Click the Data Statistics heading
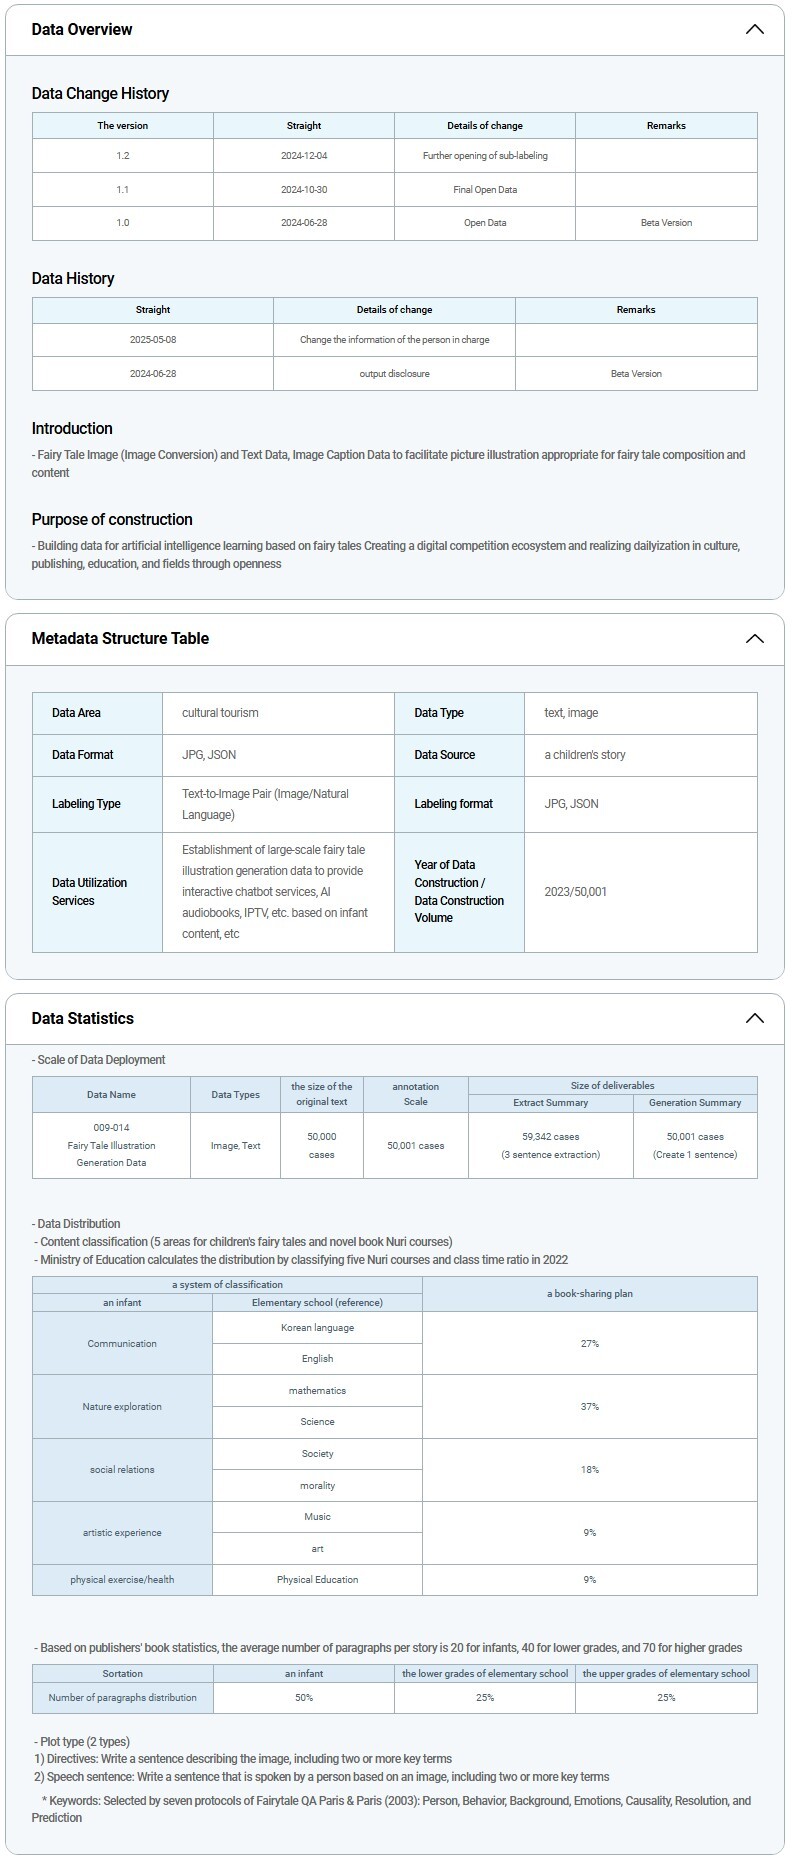This screenshot has height=1863, width=792. 82,1018
